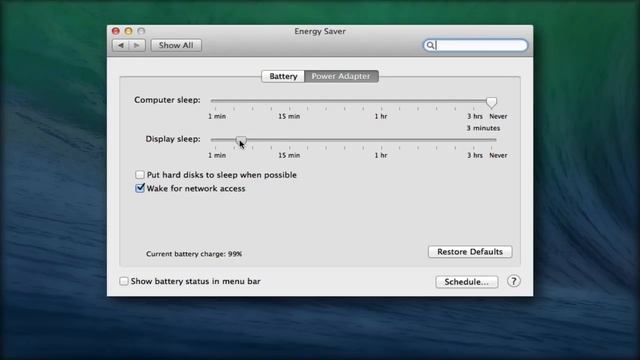Viewport: 640px width, 360px height.
Task: Click the 3 minutes value label
Action: click(x=483, y=128)
